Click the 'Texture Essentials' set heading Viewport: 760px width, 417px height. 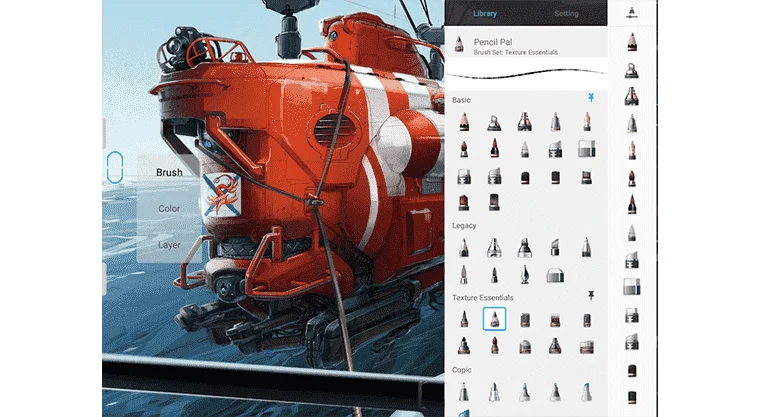pyautogui.click(x=482, y=298)
